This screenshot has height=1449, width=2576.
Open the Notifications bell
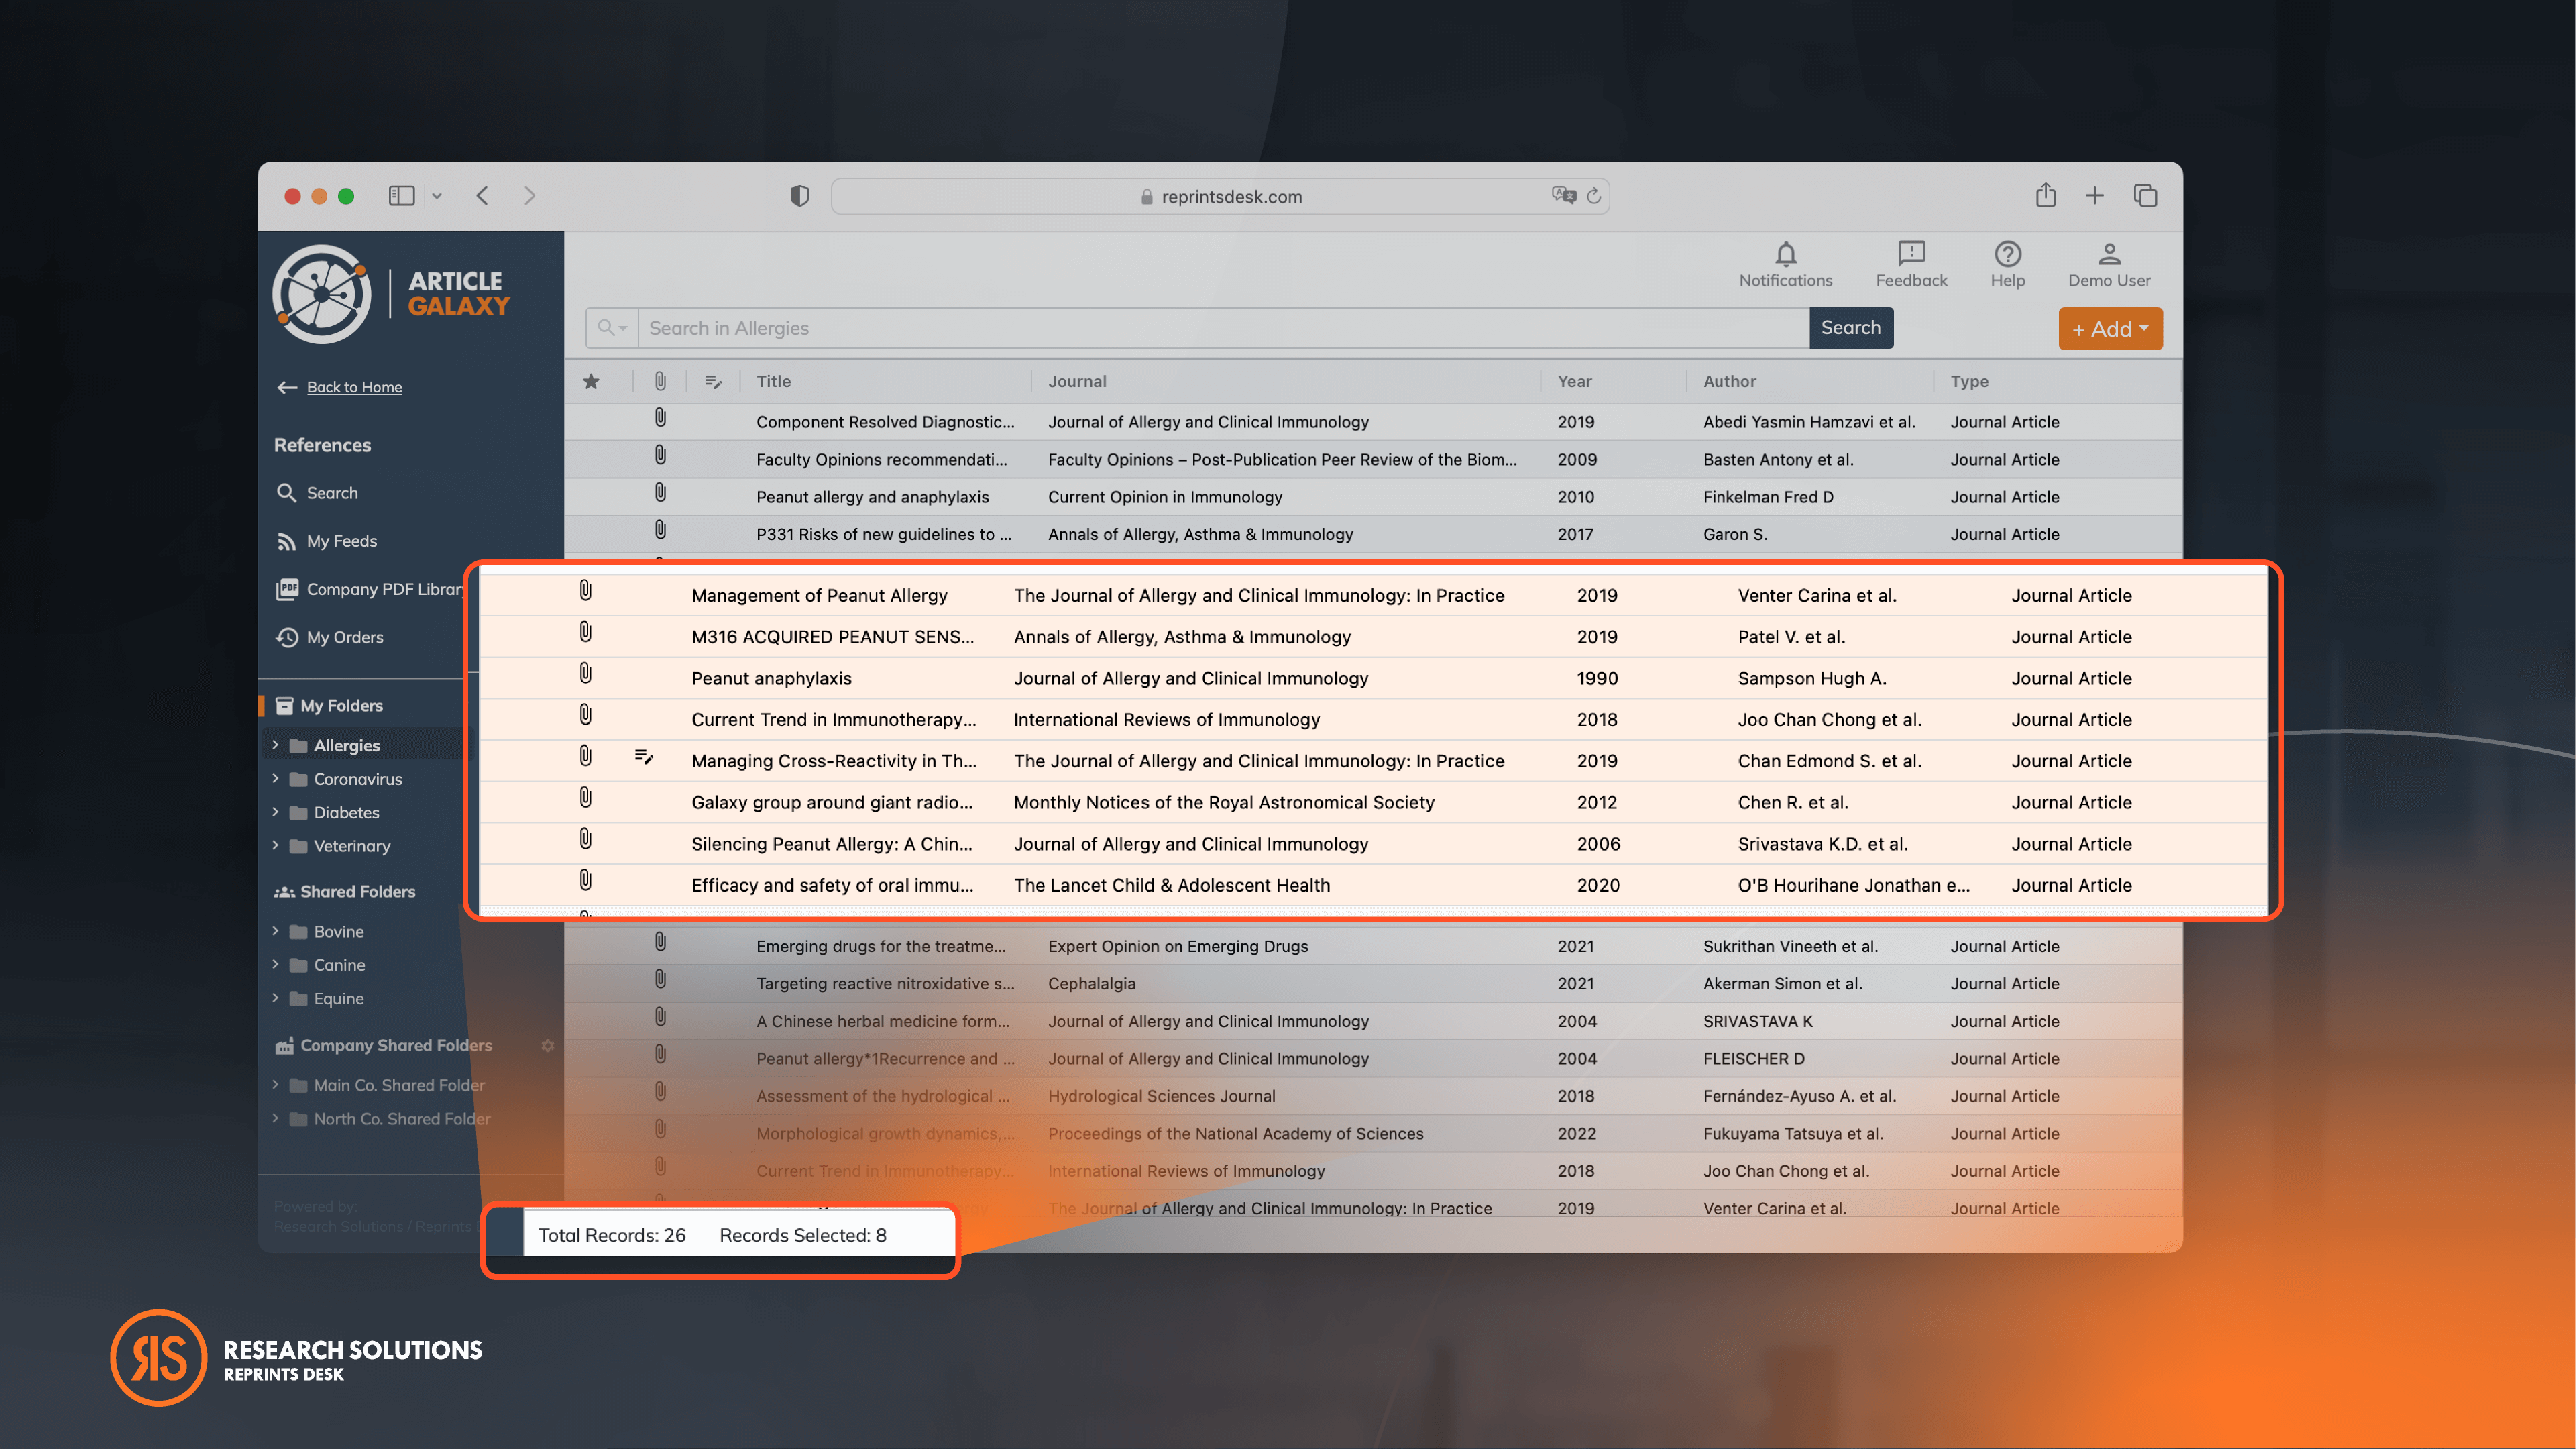(1785, 254)
